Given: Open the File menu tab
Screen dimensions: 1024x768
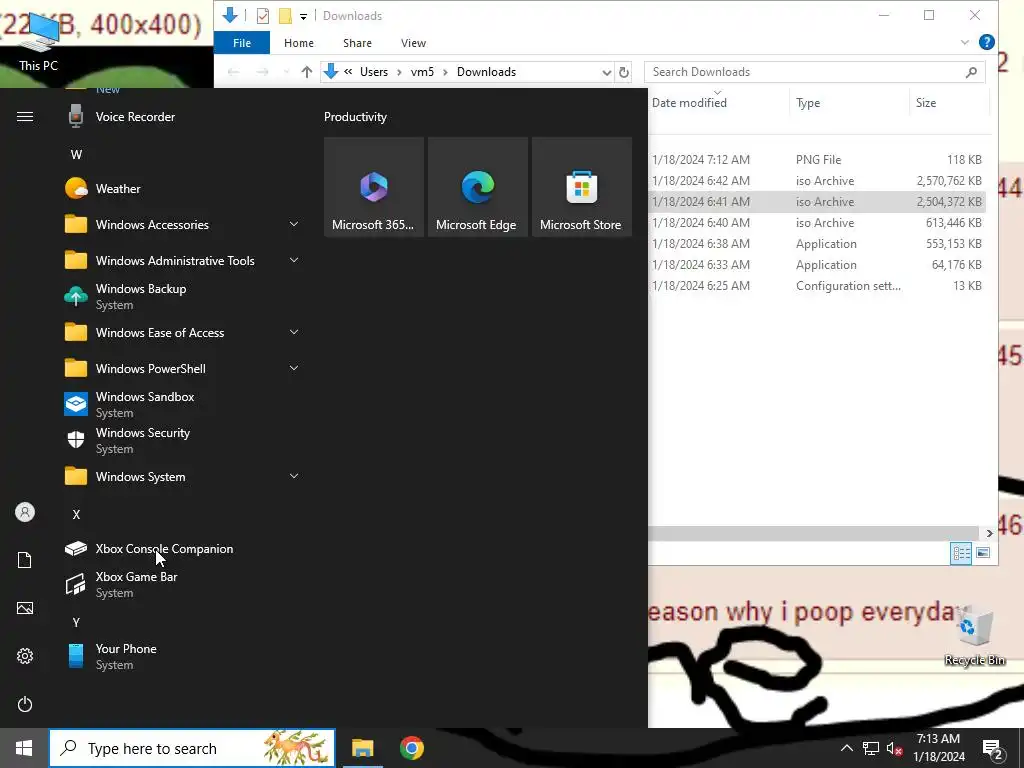Looking at the screenshot, I should [x=242, y=42].
